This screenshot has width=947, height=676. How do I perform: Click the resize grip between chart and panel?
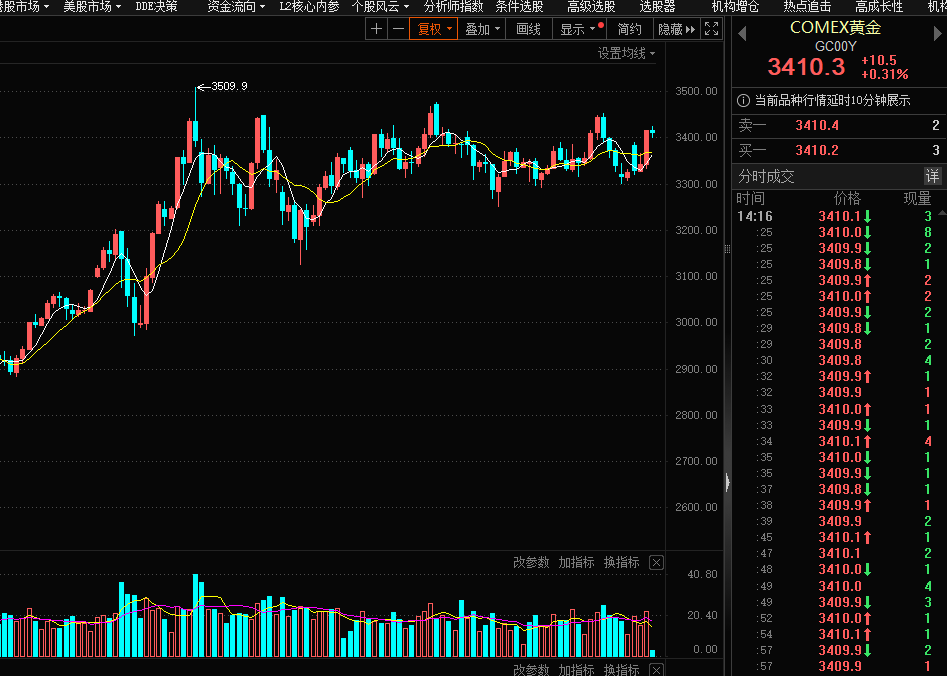[x=728, y=249]
